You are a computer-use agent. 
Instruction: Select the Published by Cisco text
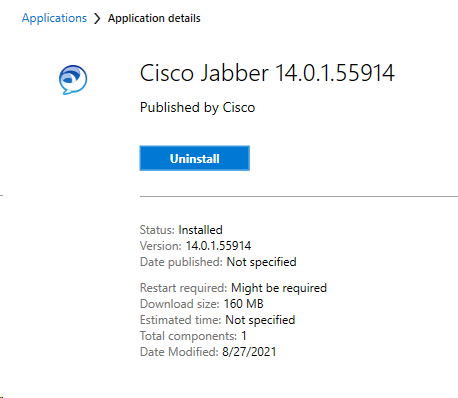(198, 108)
